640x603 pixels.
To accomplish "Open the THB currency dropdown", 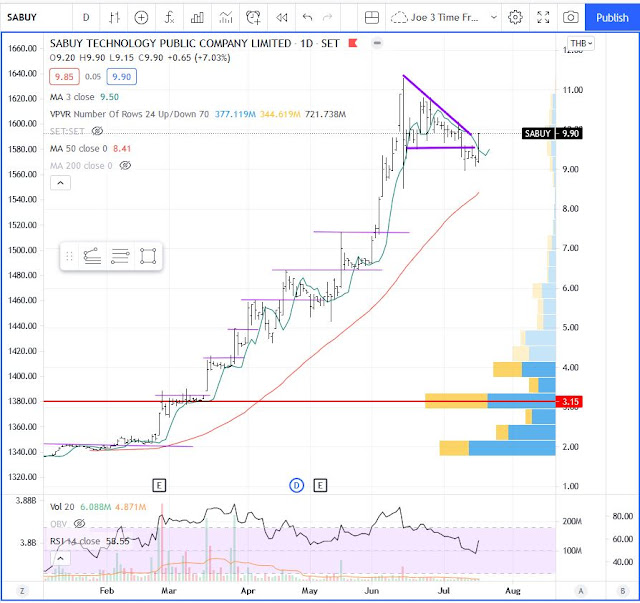I will (x=581, y=43).
